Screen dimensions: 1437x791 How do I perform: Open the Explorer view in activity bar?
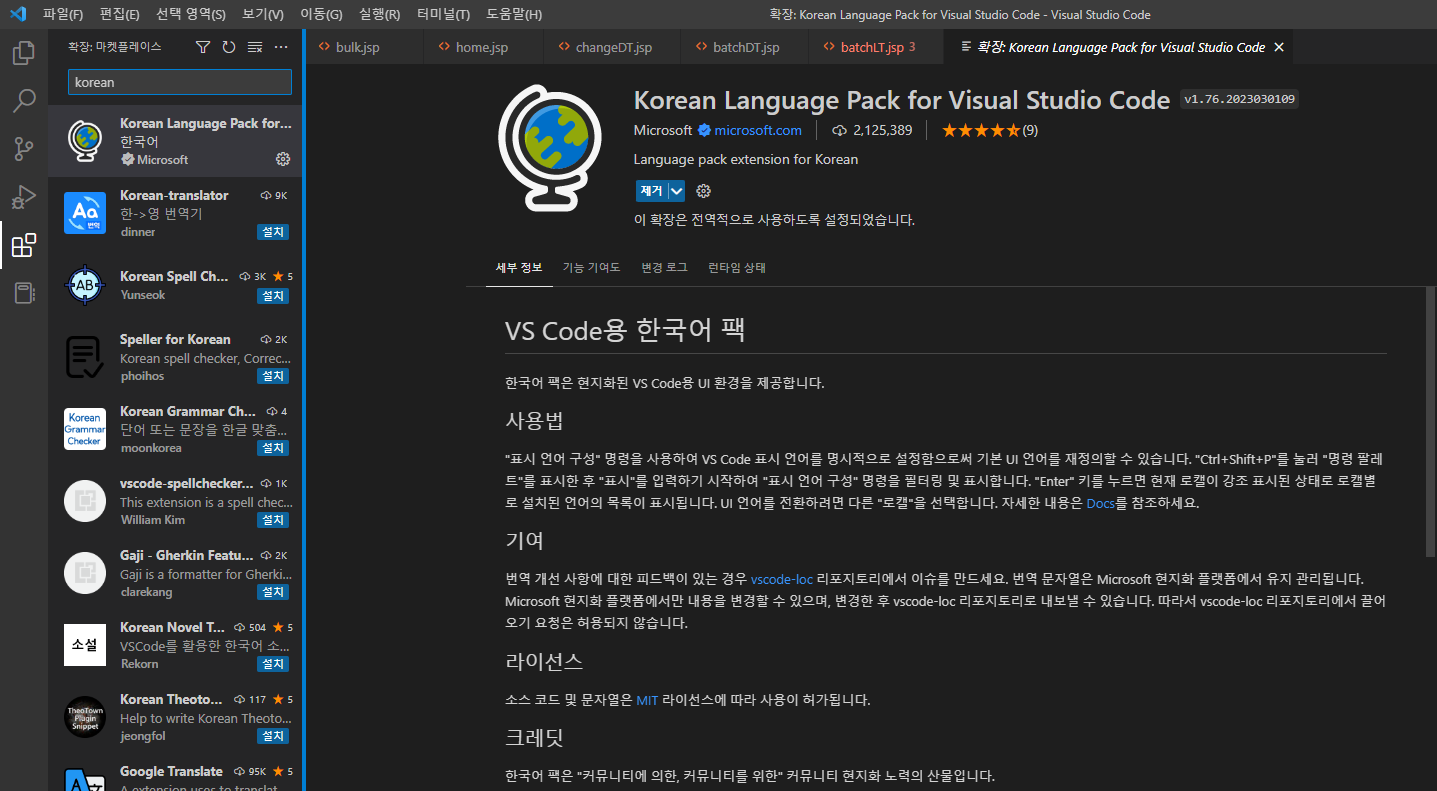(24, 53)
